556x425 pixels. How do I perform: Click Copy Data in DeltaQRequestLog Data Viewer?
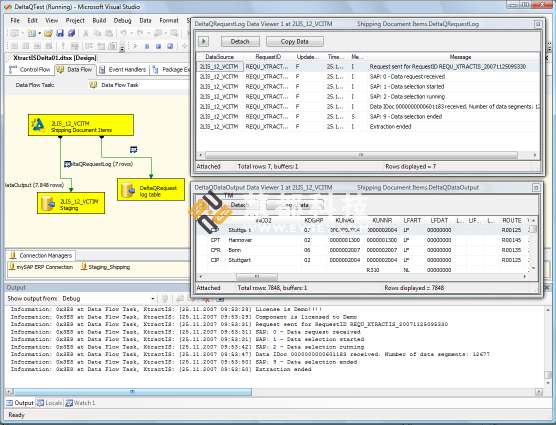pyautogui.click(x=295, y=41)
